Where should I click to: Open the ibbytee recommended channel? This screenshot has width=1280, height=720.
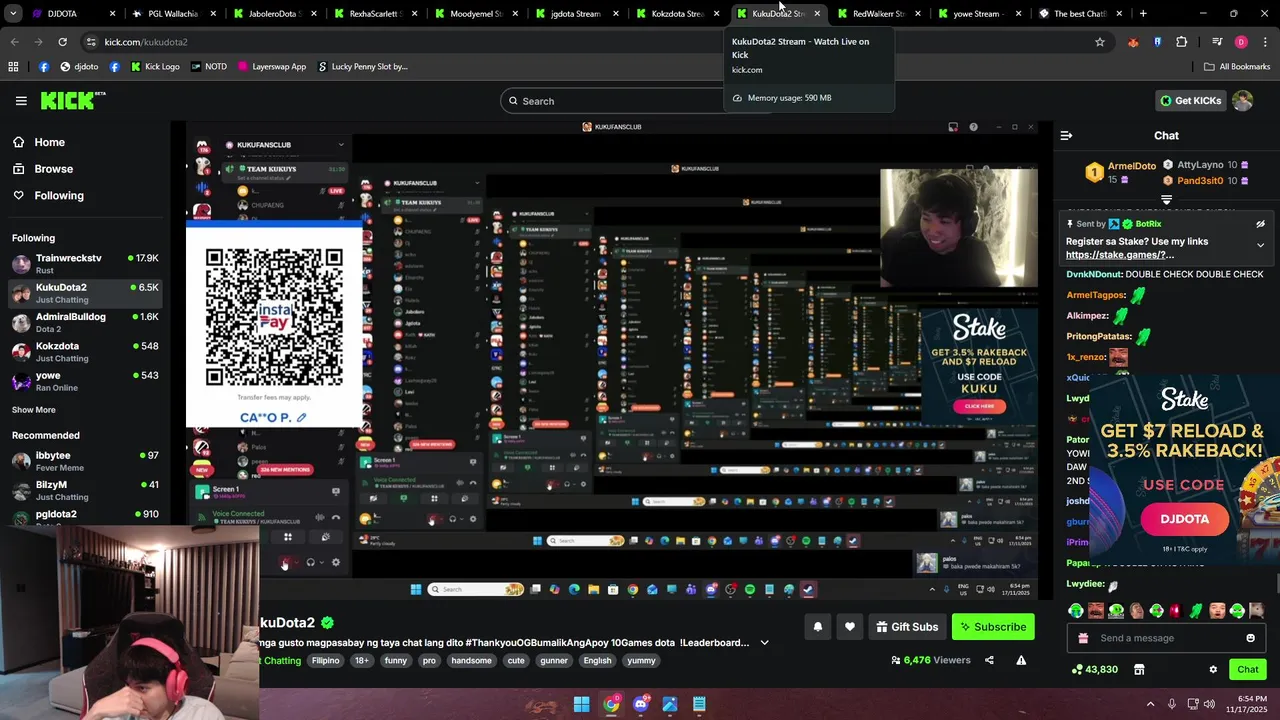85,461
